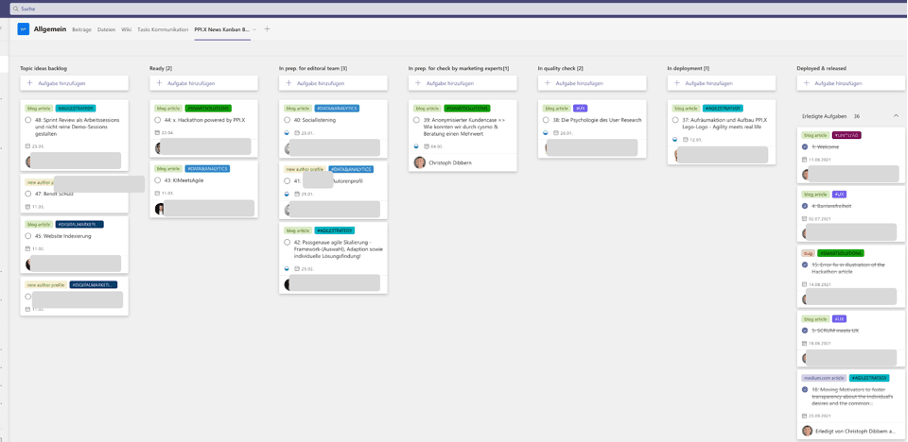This screenshot has width=908, height=442.
Task: Open the Tasks Kommunikation tab
Action: point(162,30)
